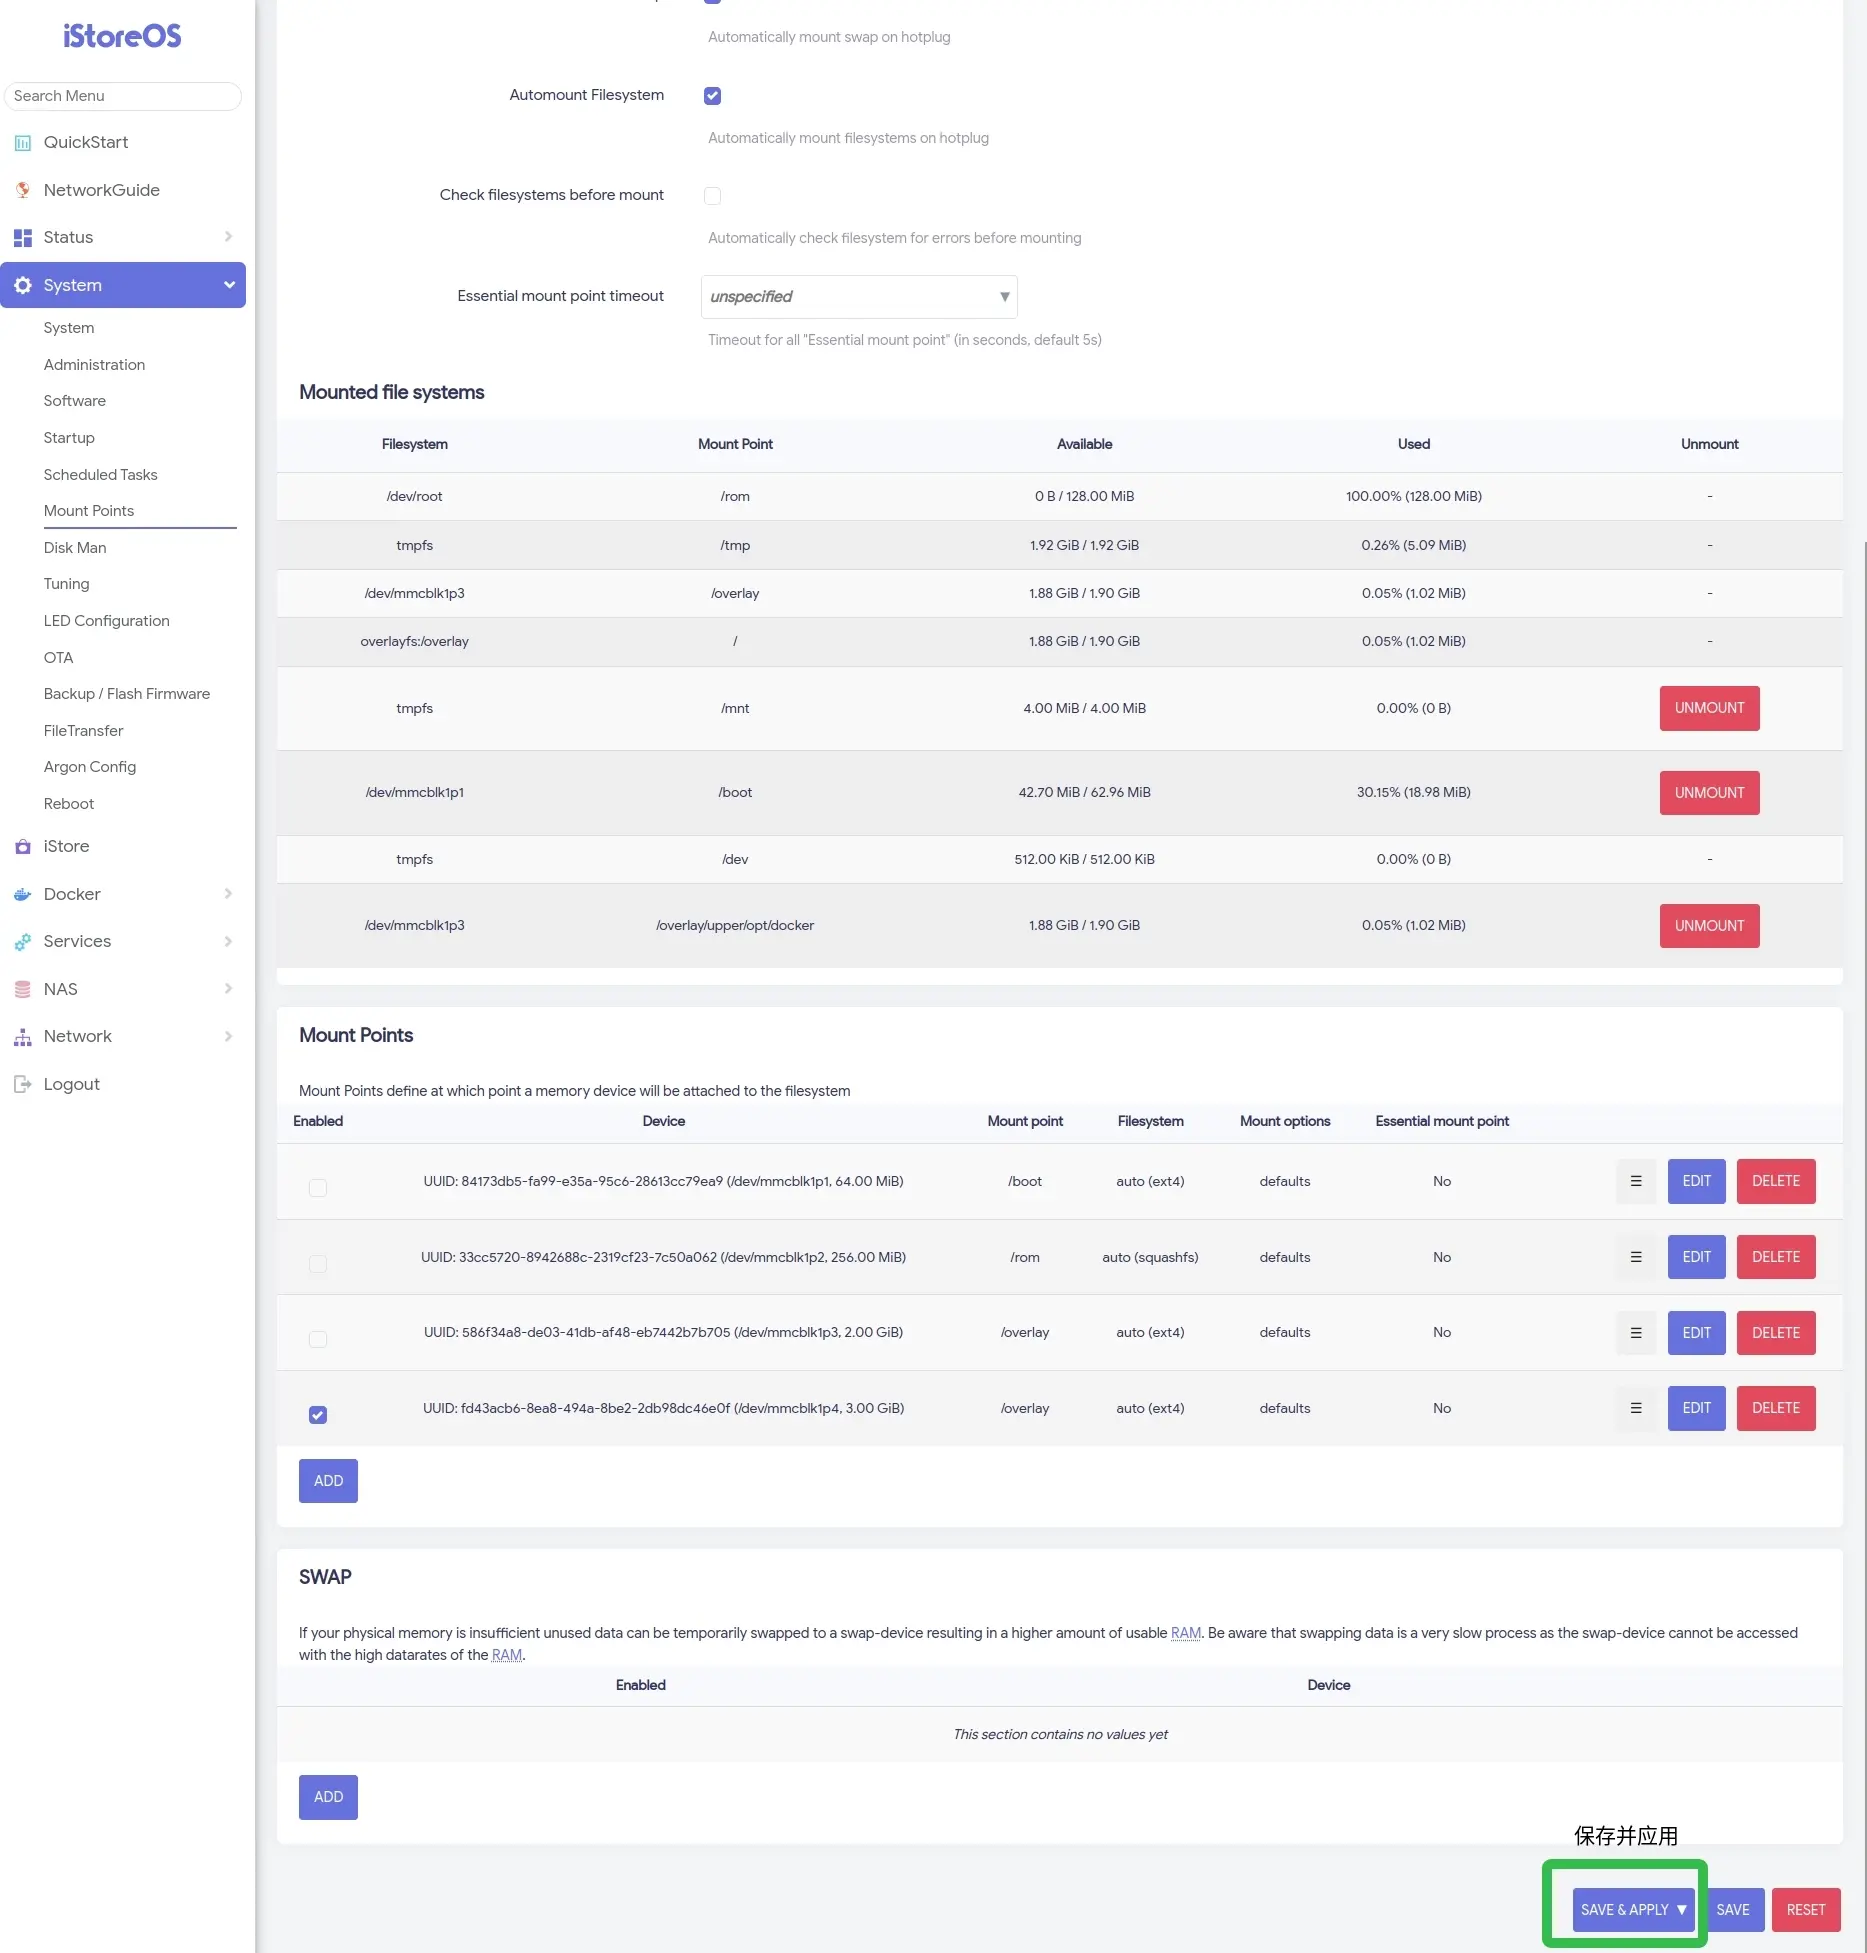Viewport: 1867px width, 1953px height.
Task: Focus the Search Menu input field
Action: click(122, 96)
